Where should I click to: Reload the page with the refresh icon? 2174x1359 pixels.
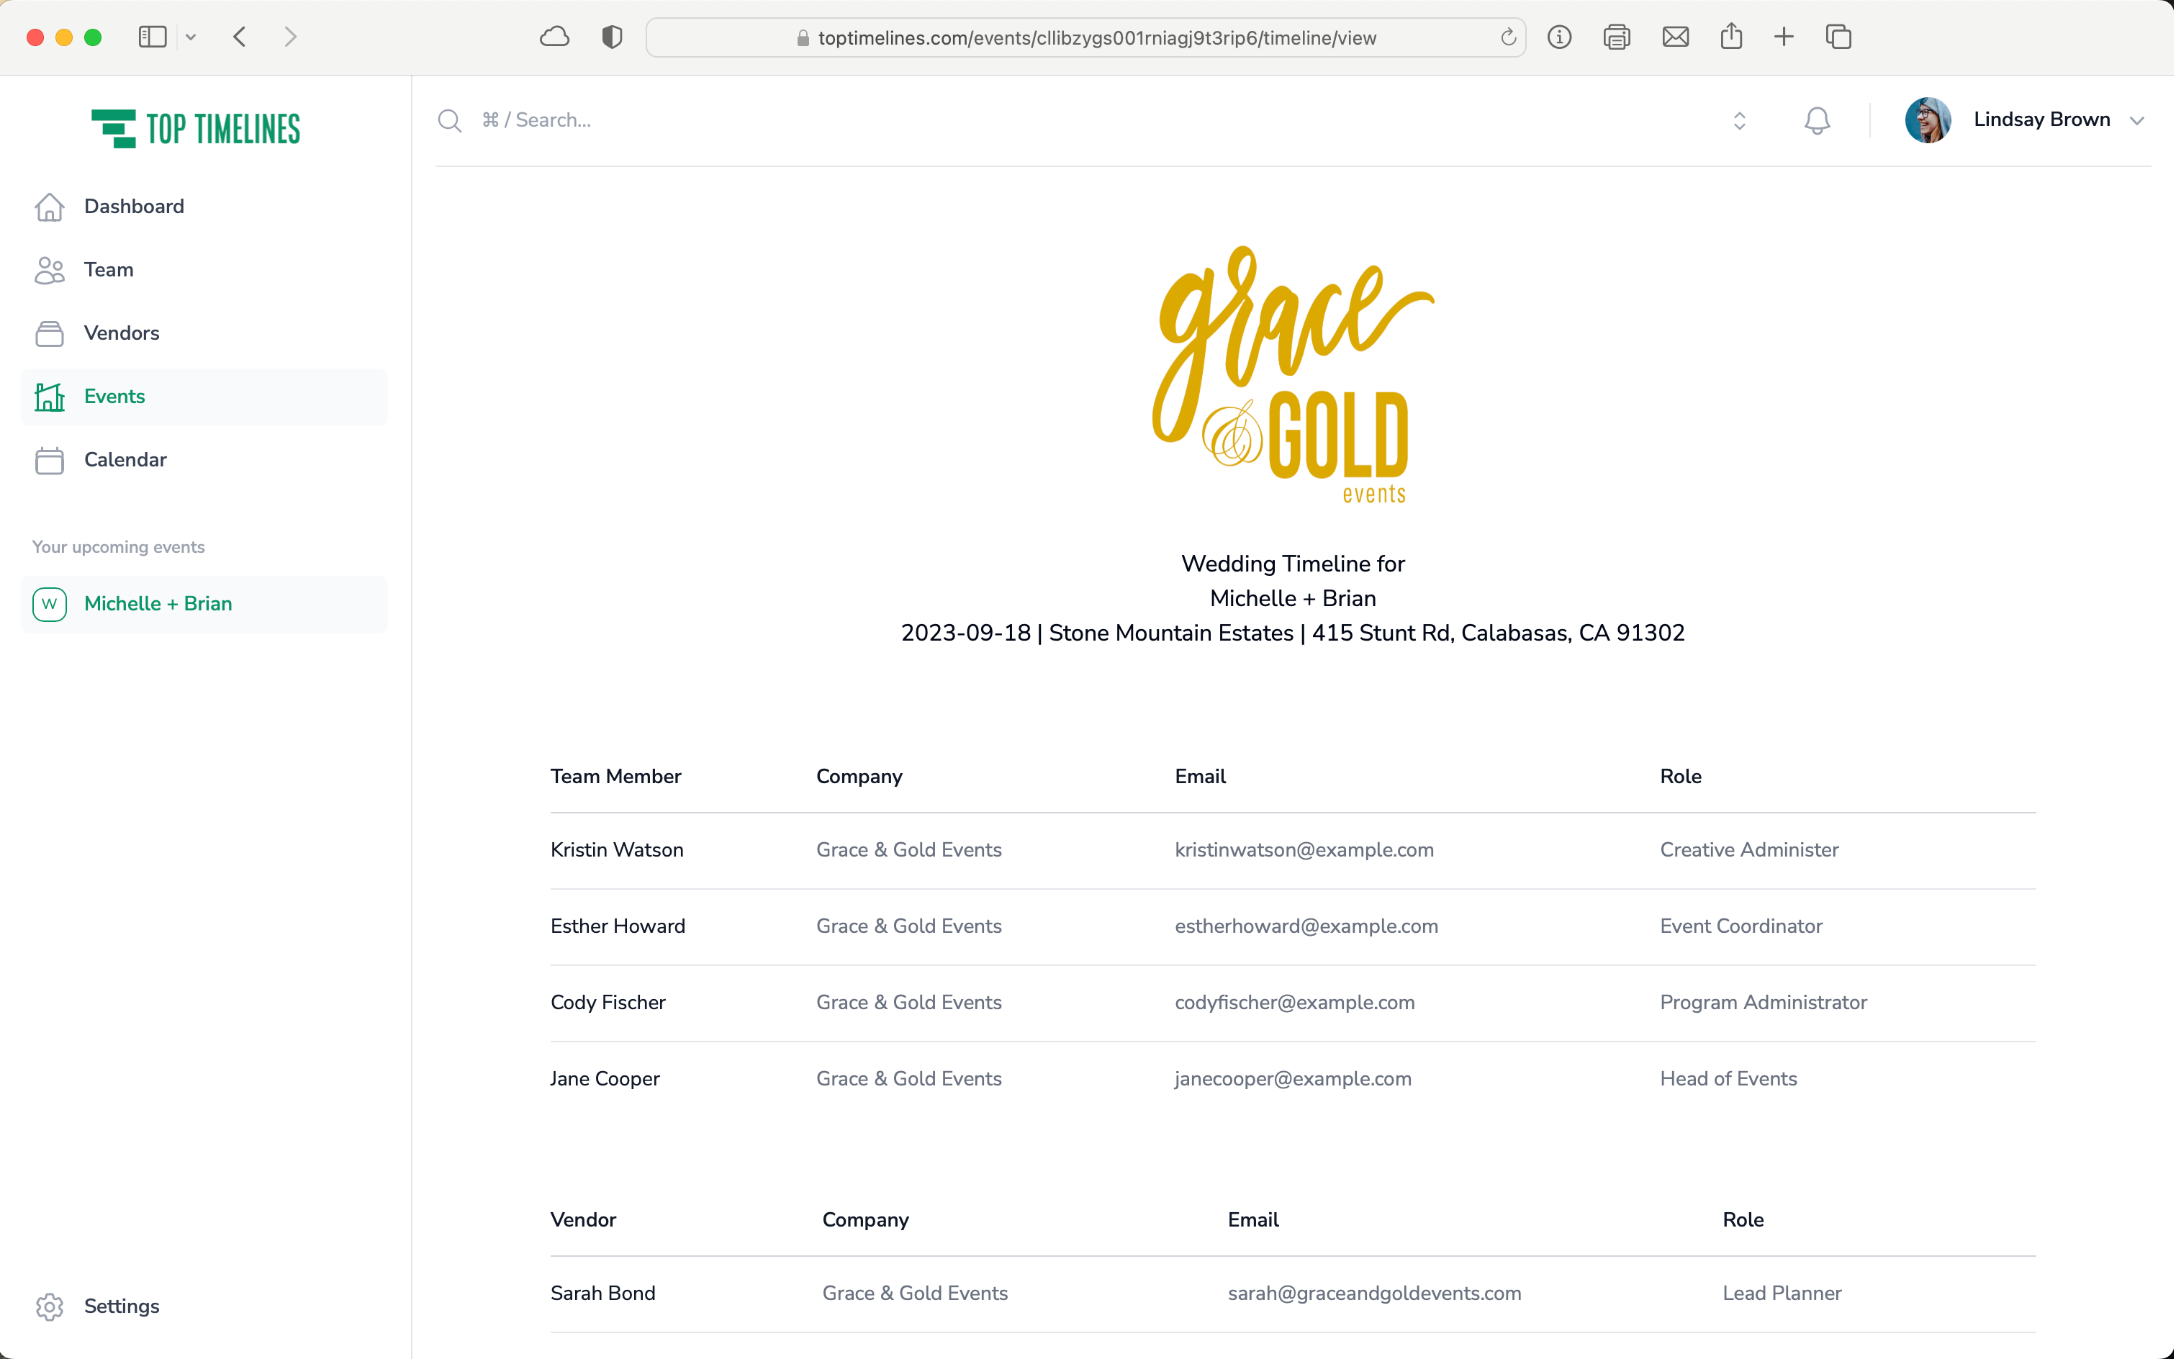(1508, 38)
